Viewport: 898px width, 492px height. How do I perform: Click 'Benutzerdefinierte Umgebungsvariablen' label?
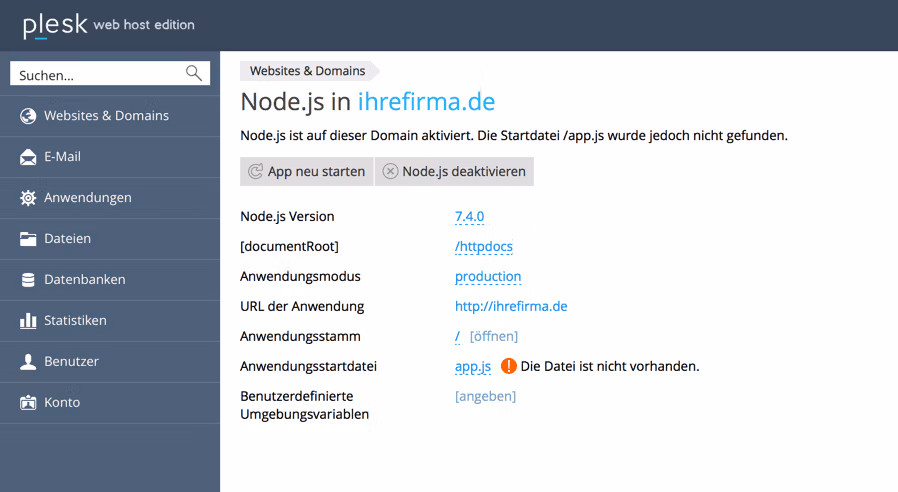click(x=304, y=405)
